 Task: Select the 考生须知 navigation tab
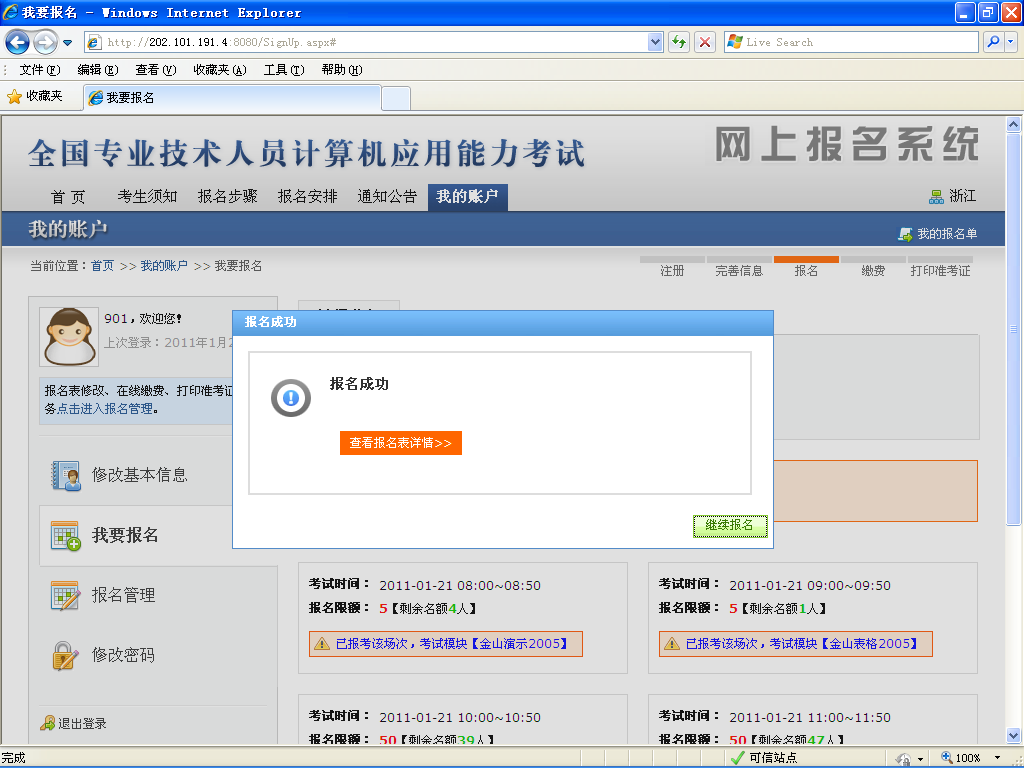[x=147, y=196]
